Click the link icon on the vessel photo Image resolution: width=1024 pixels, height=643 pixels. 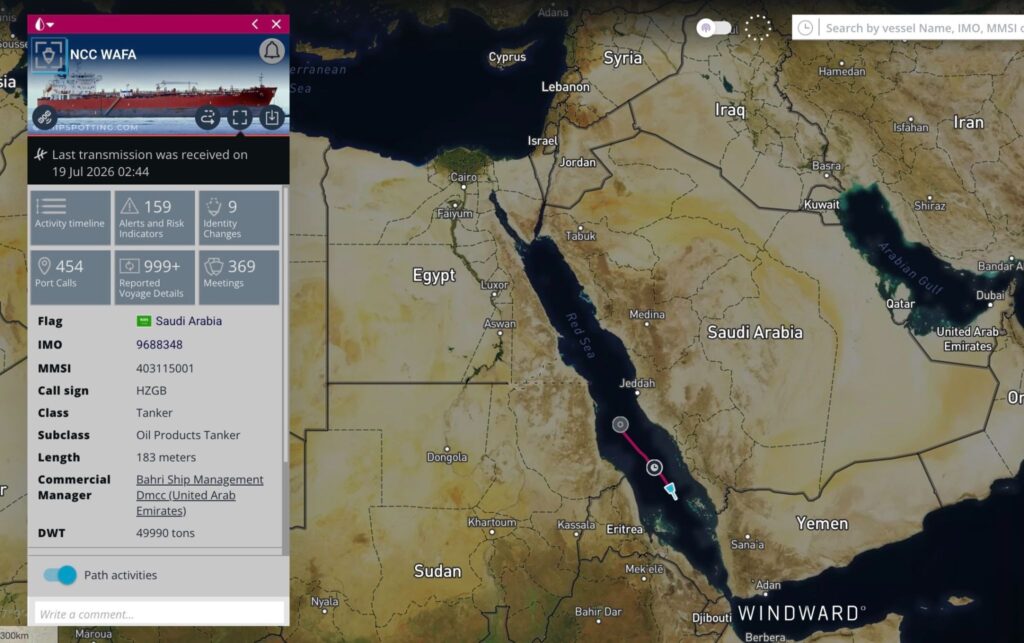pos(44,118)
